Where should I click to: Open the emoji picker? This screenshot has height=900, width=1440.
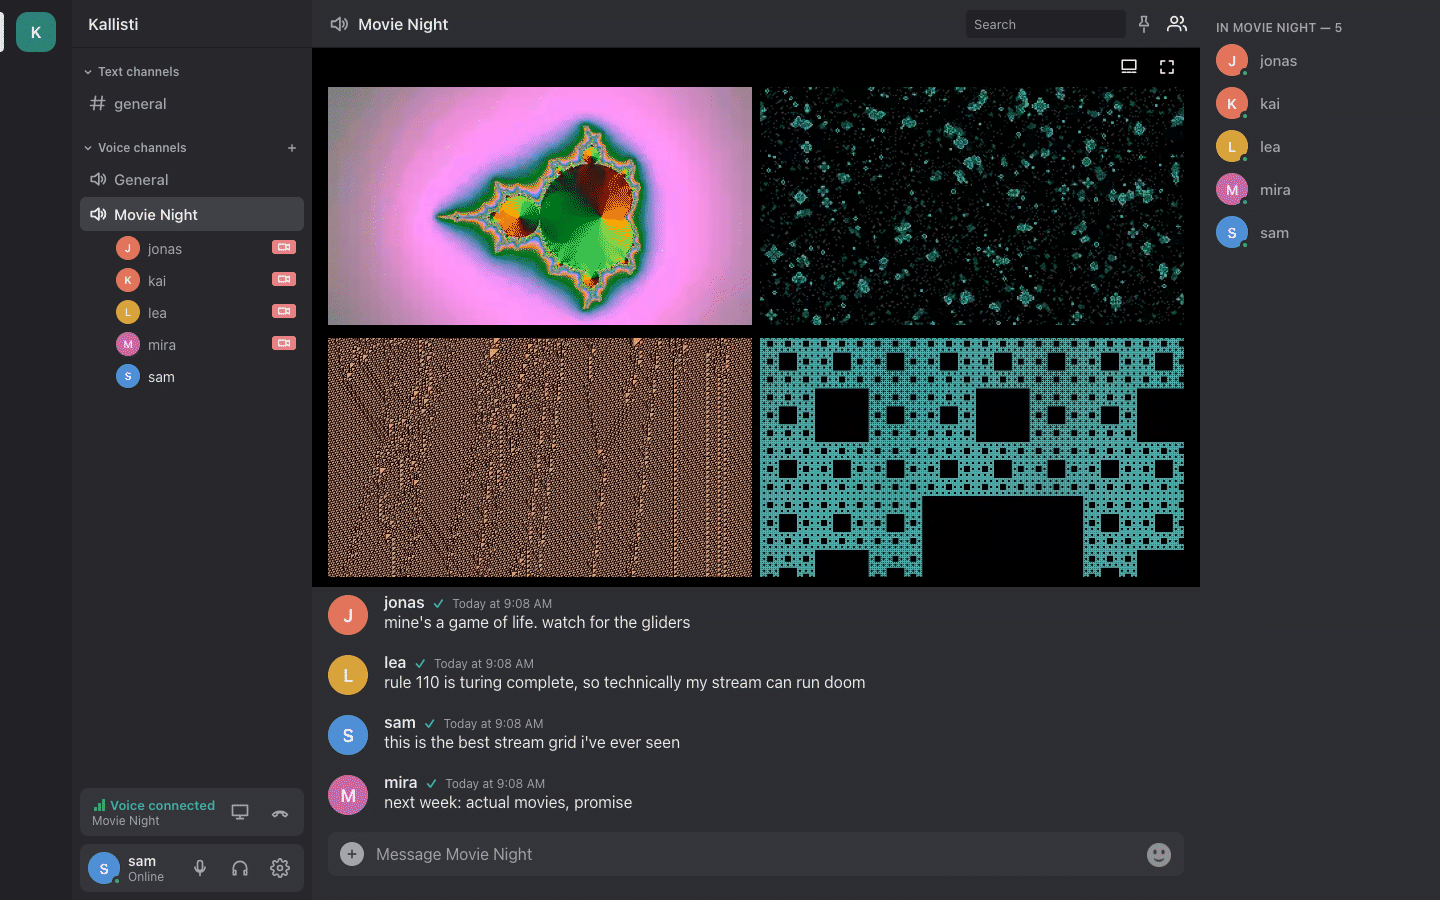[x=1159, y=854]
